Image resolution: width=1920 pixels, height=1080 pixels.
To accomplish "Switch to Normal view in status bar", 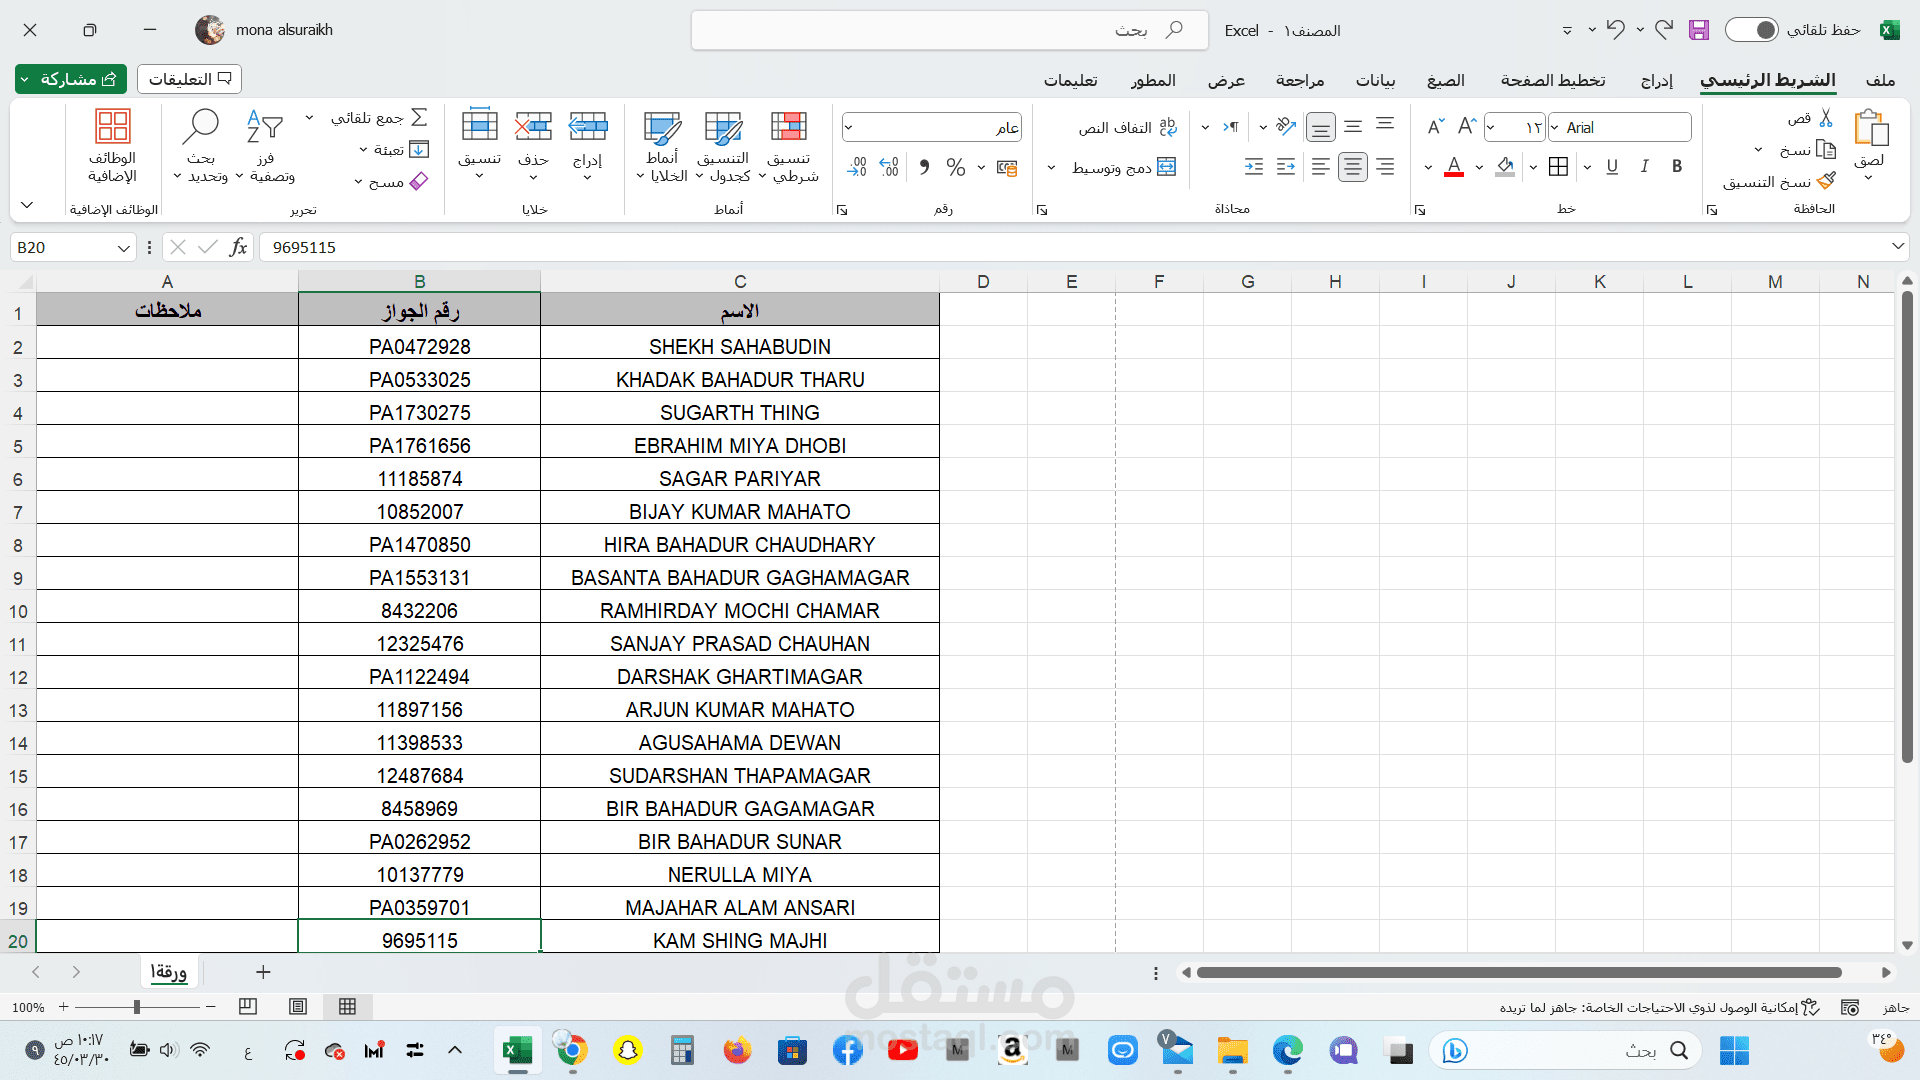I will [347, 1007].
